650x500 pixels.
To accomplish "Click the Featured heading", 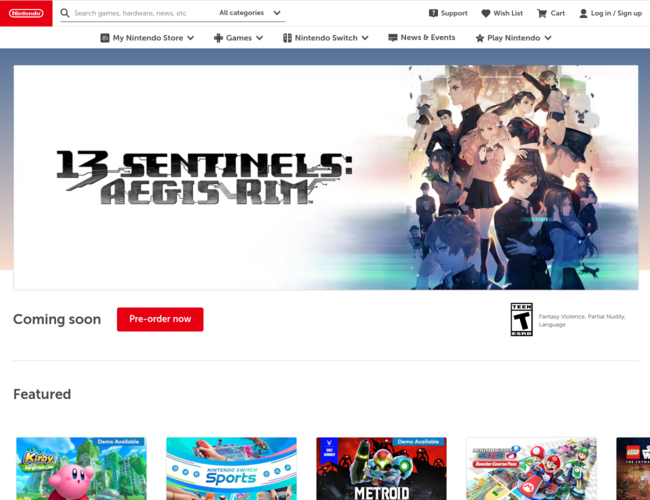I will (42, 394).
